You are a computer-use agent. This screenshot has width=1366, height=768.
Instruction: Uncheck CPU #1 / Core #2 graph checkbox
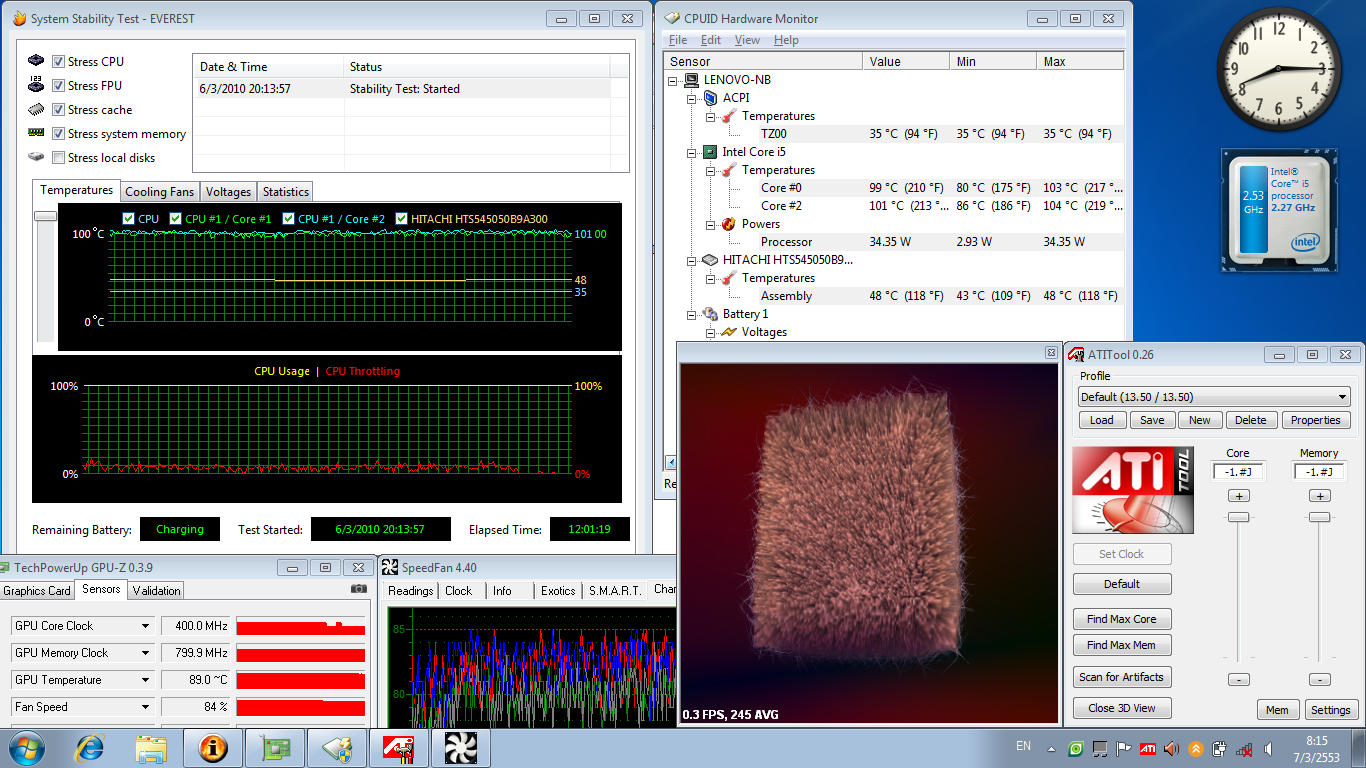point(288,219)
